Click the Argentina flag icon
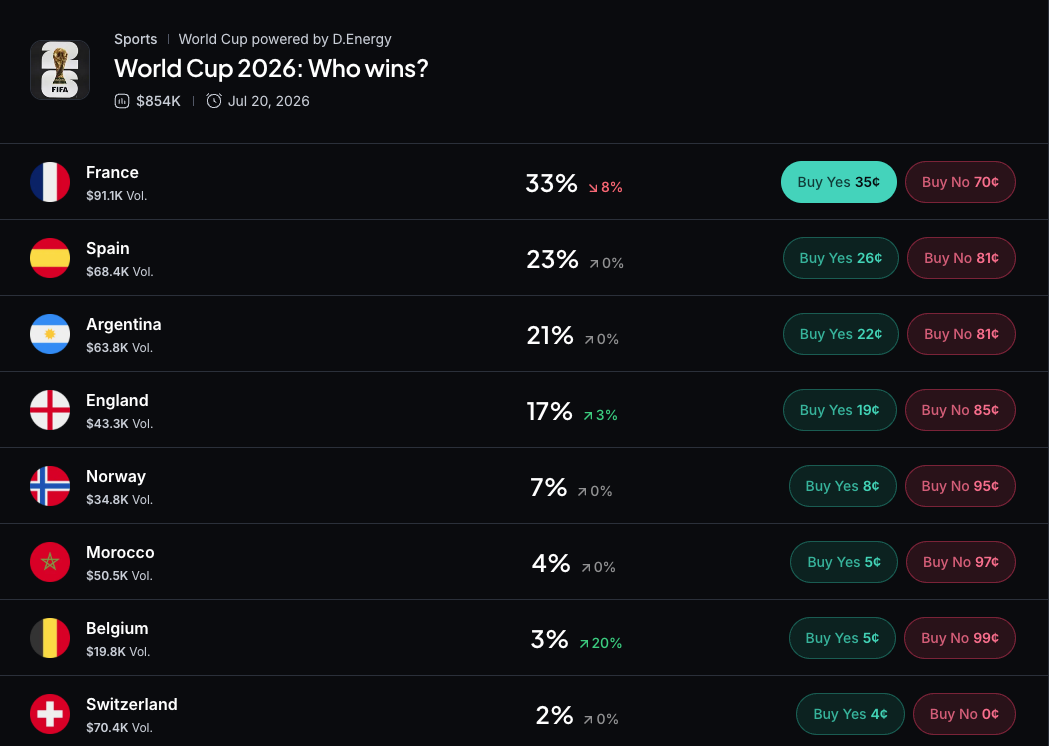1049x746 pixels. 50,334
